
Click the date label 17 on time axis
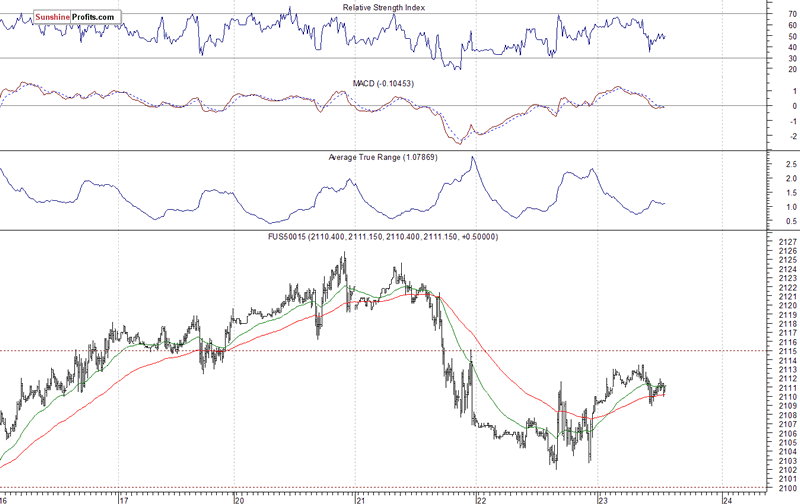pyautogui.click(x=124, y=500)
